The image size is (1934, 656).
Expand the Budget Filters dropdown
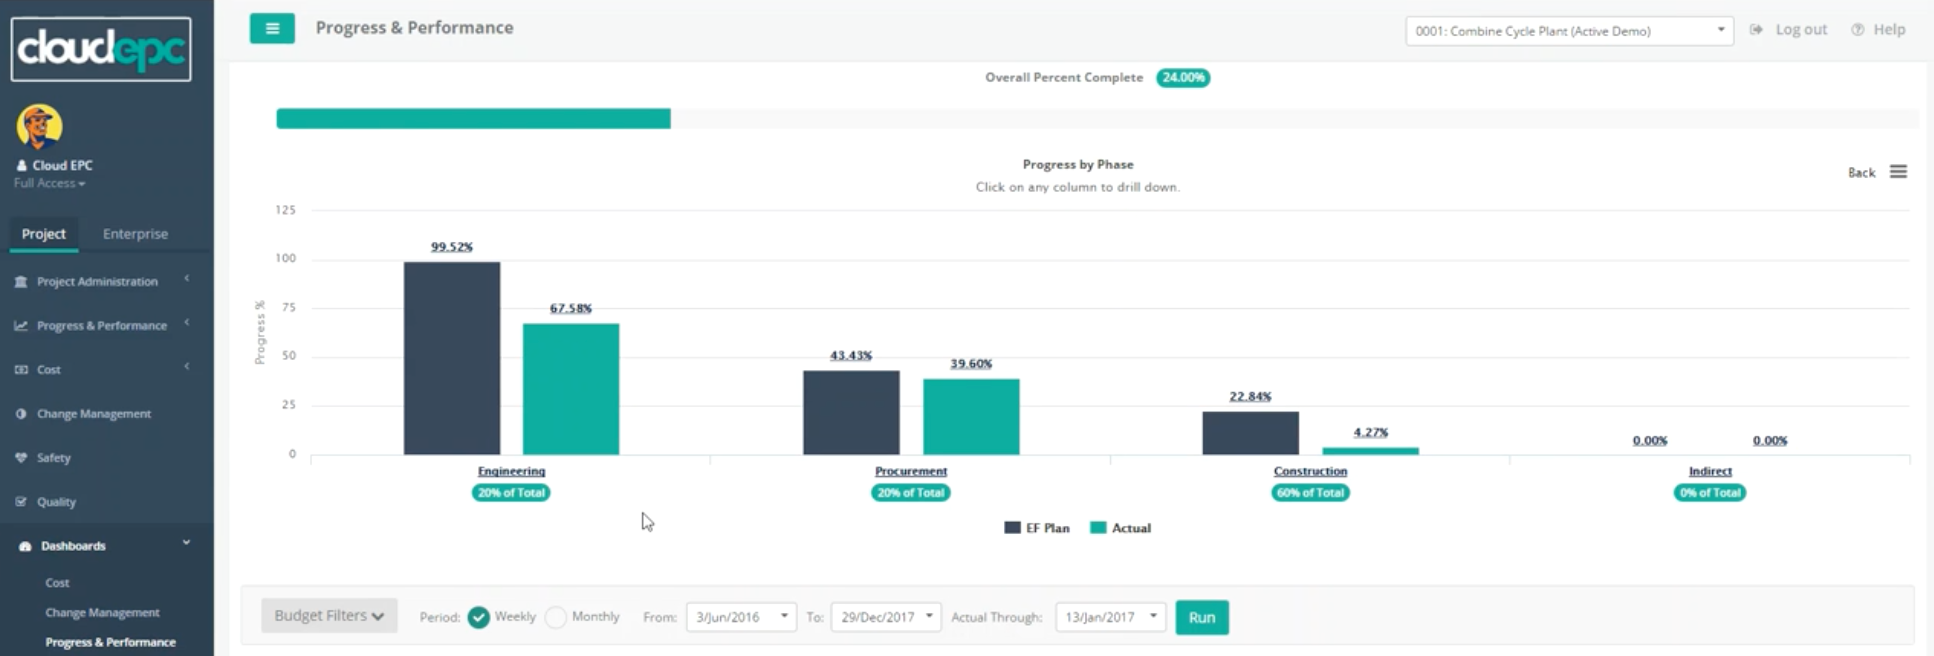(329, 616)
